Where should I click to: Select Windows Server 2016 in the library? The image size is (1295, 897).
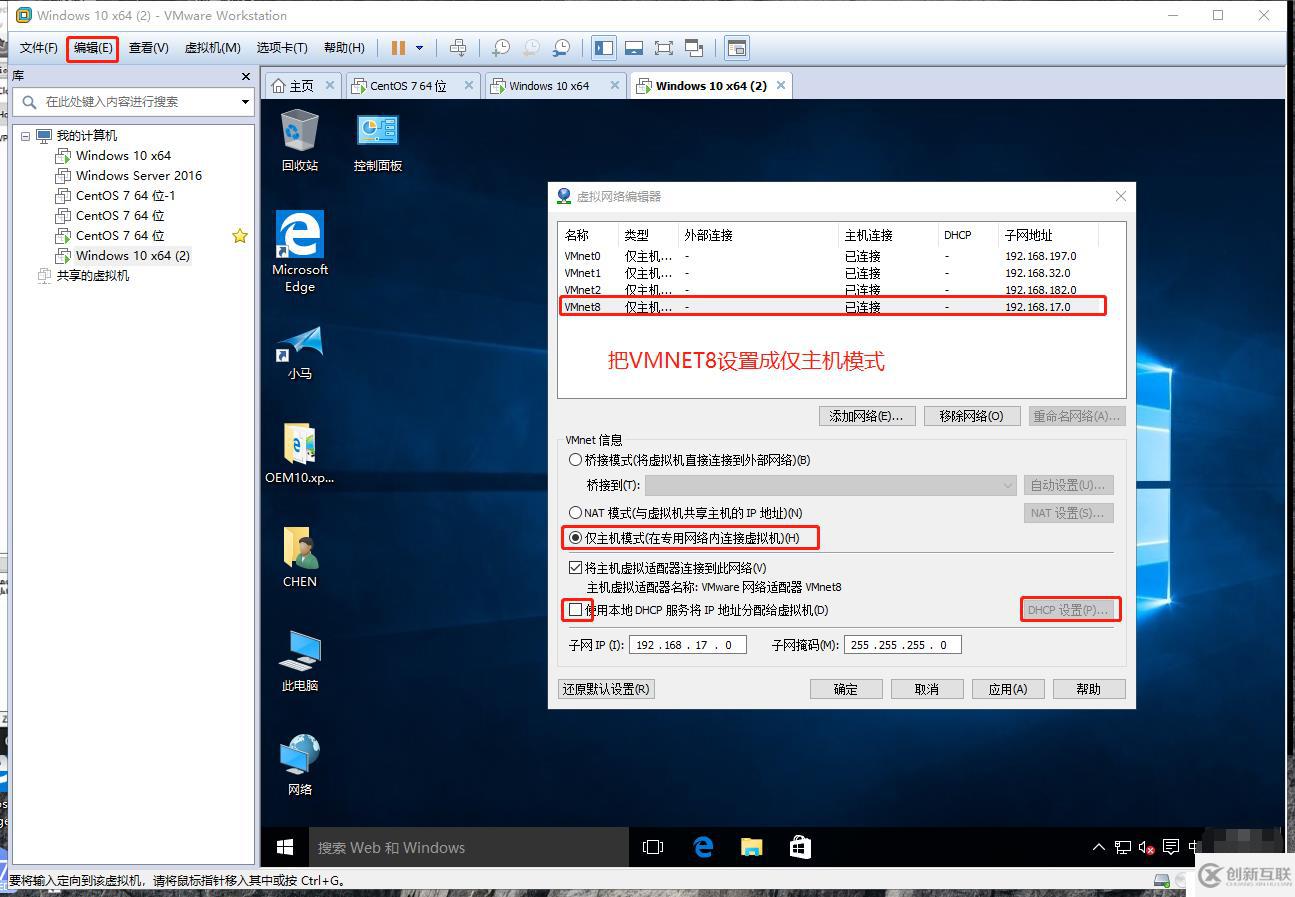pyautogui.click(x=128, y=176)
